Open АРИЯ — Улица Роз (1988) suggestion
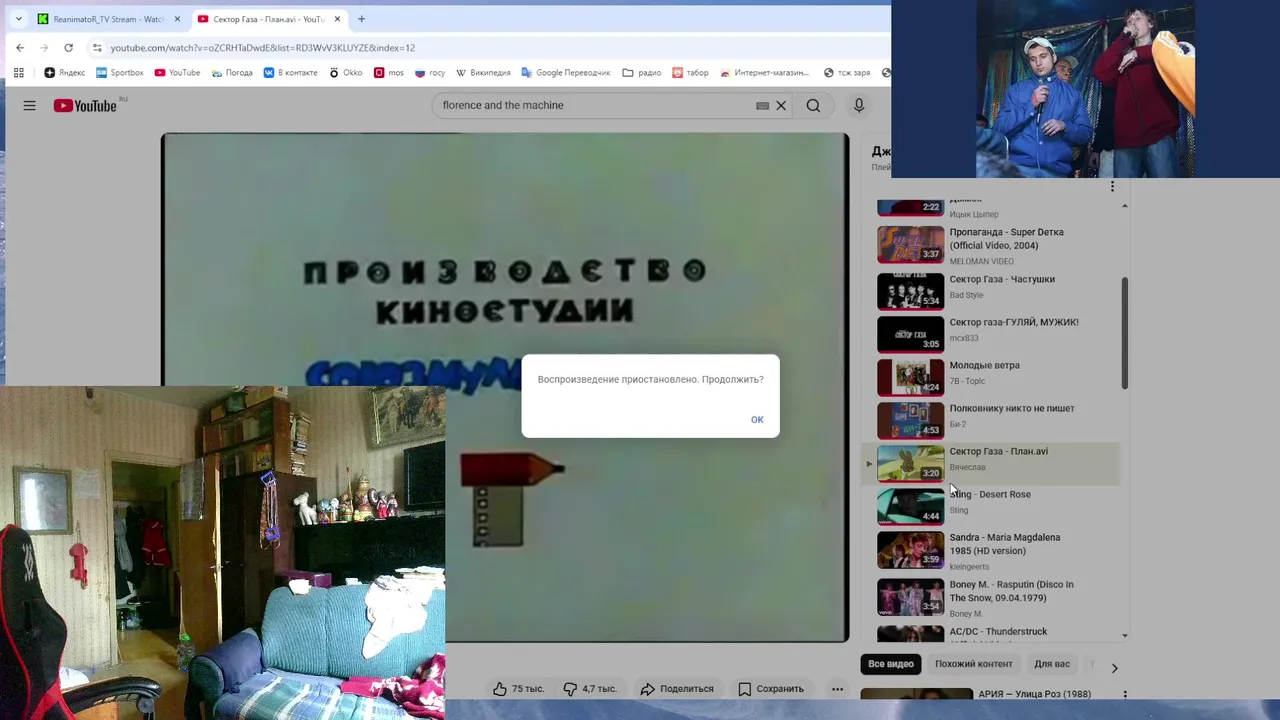The height and width of the screenshot is (720, 1280). 1034,694
